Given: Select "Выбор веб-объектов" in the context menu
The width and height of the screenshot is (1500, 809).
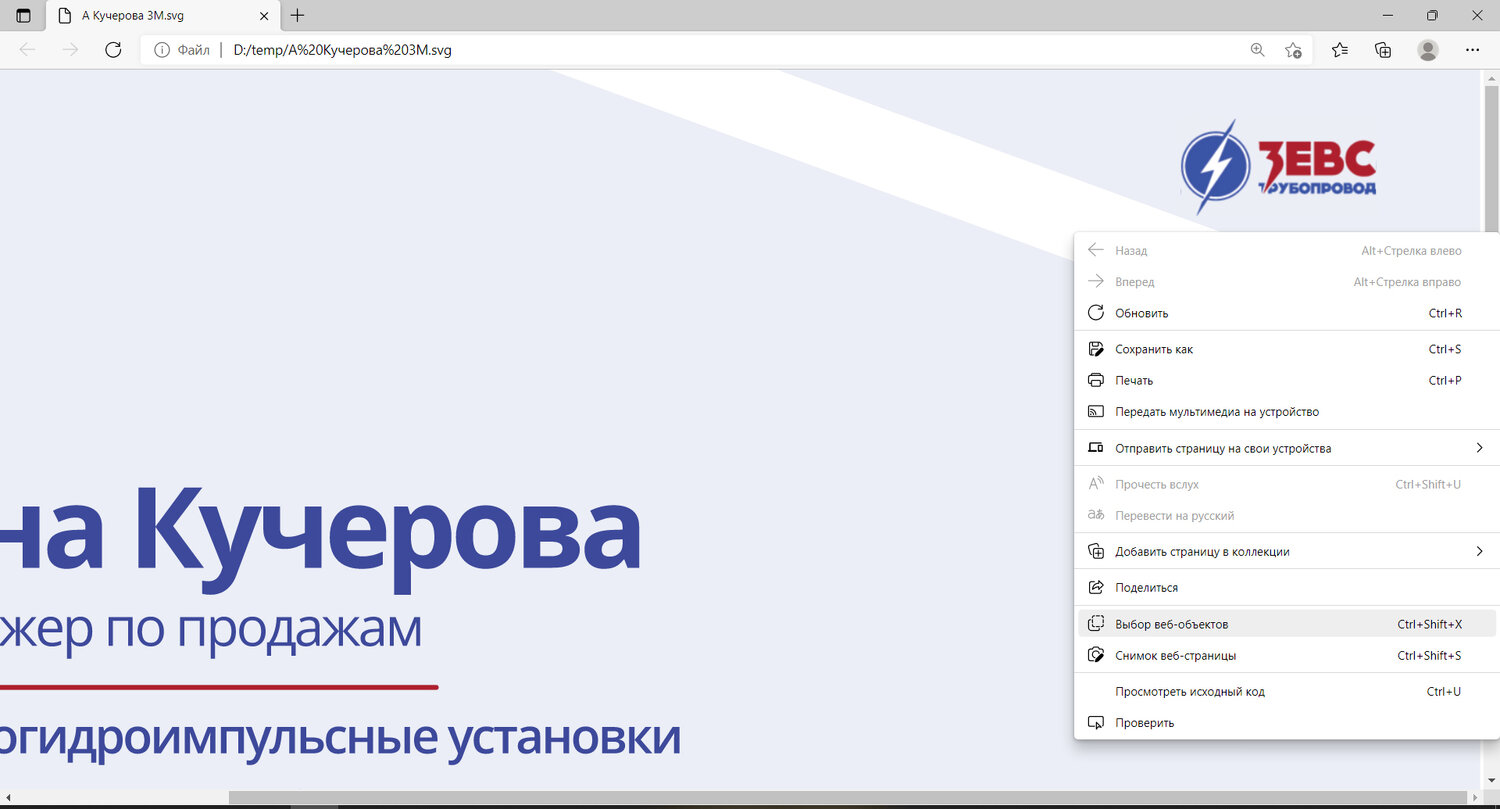Looking at the screenshot, I should (x=1287, y=624).
